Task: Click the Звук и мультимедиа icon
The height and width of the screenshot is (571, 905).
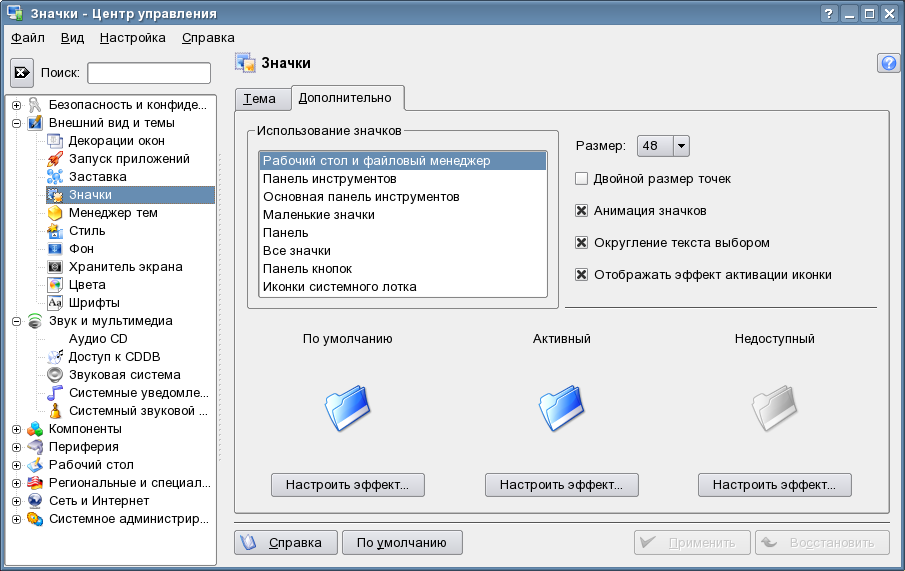Action: (35, 321)
